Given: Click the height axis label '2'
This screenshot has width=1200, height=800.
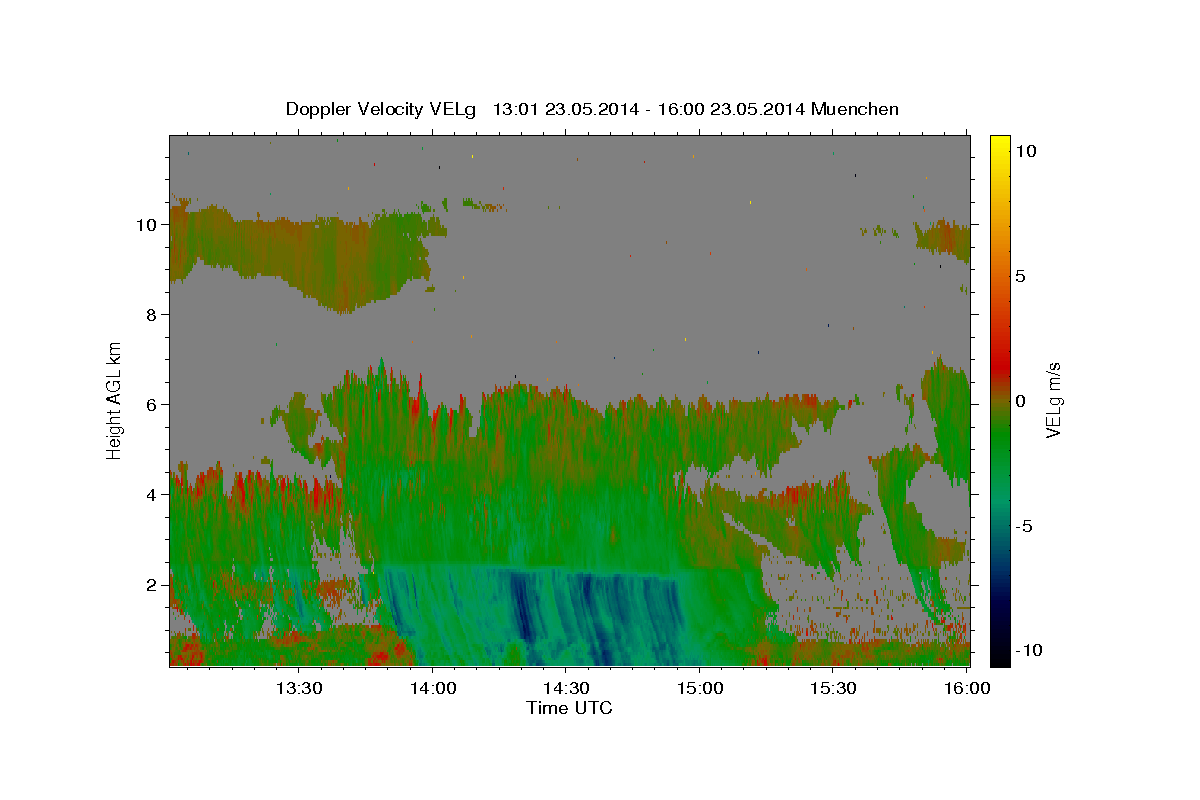Looking at the screenshot, I should coord(152,584).
